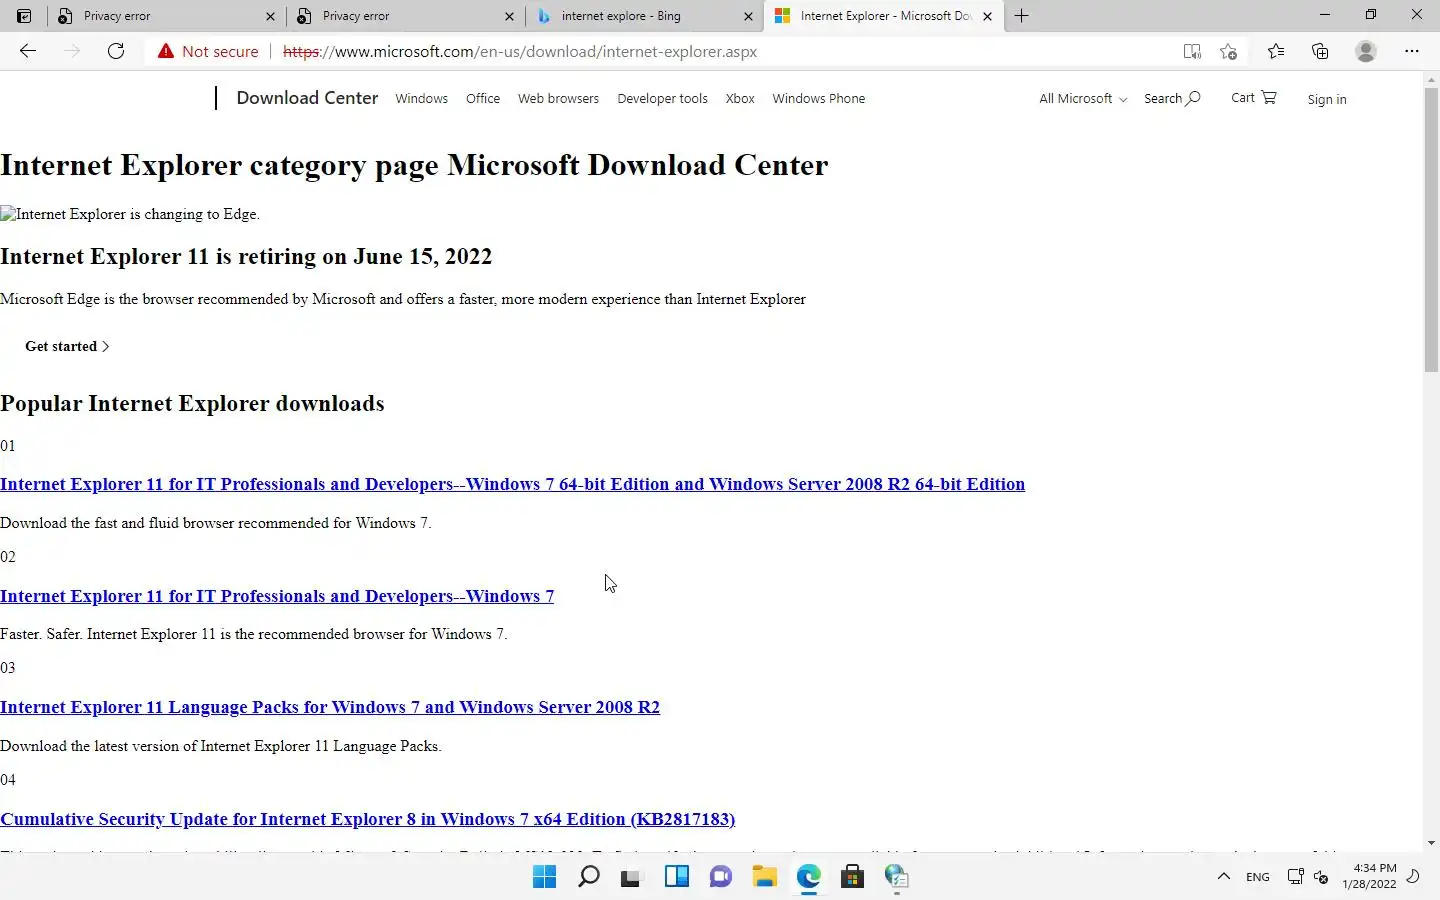Open the tab actions menu icon

(x=24, y=16)
